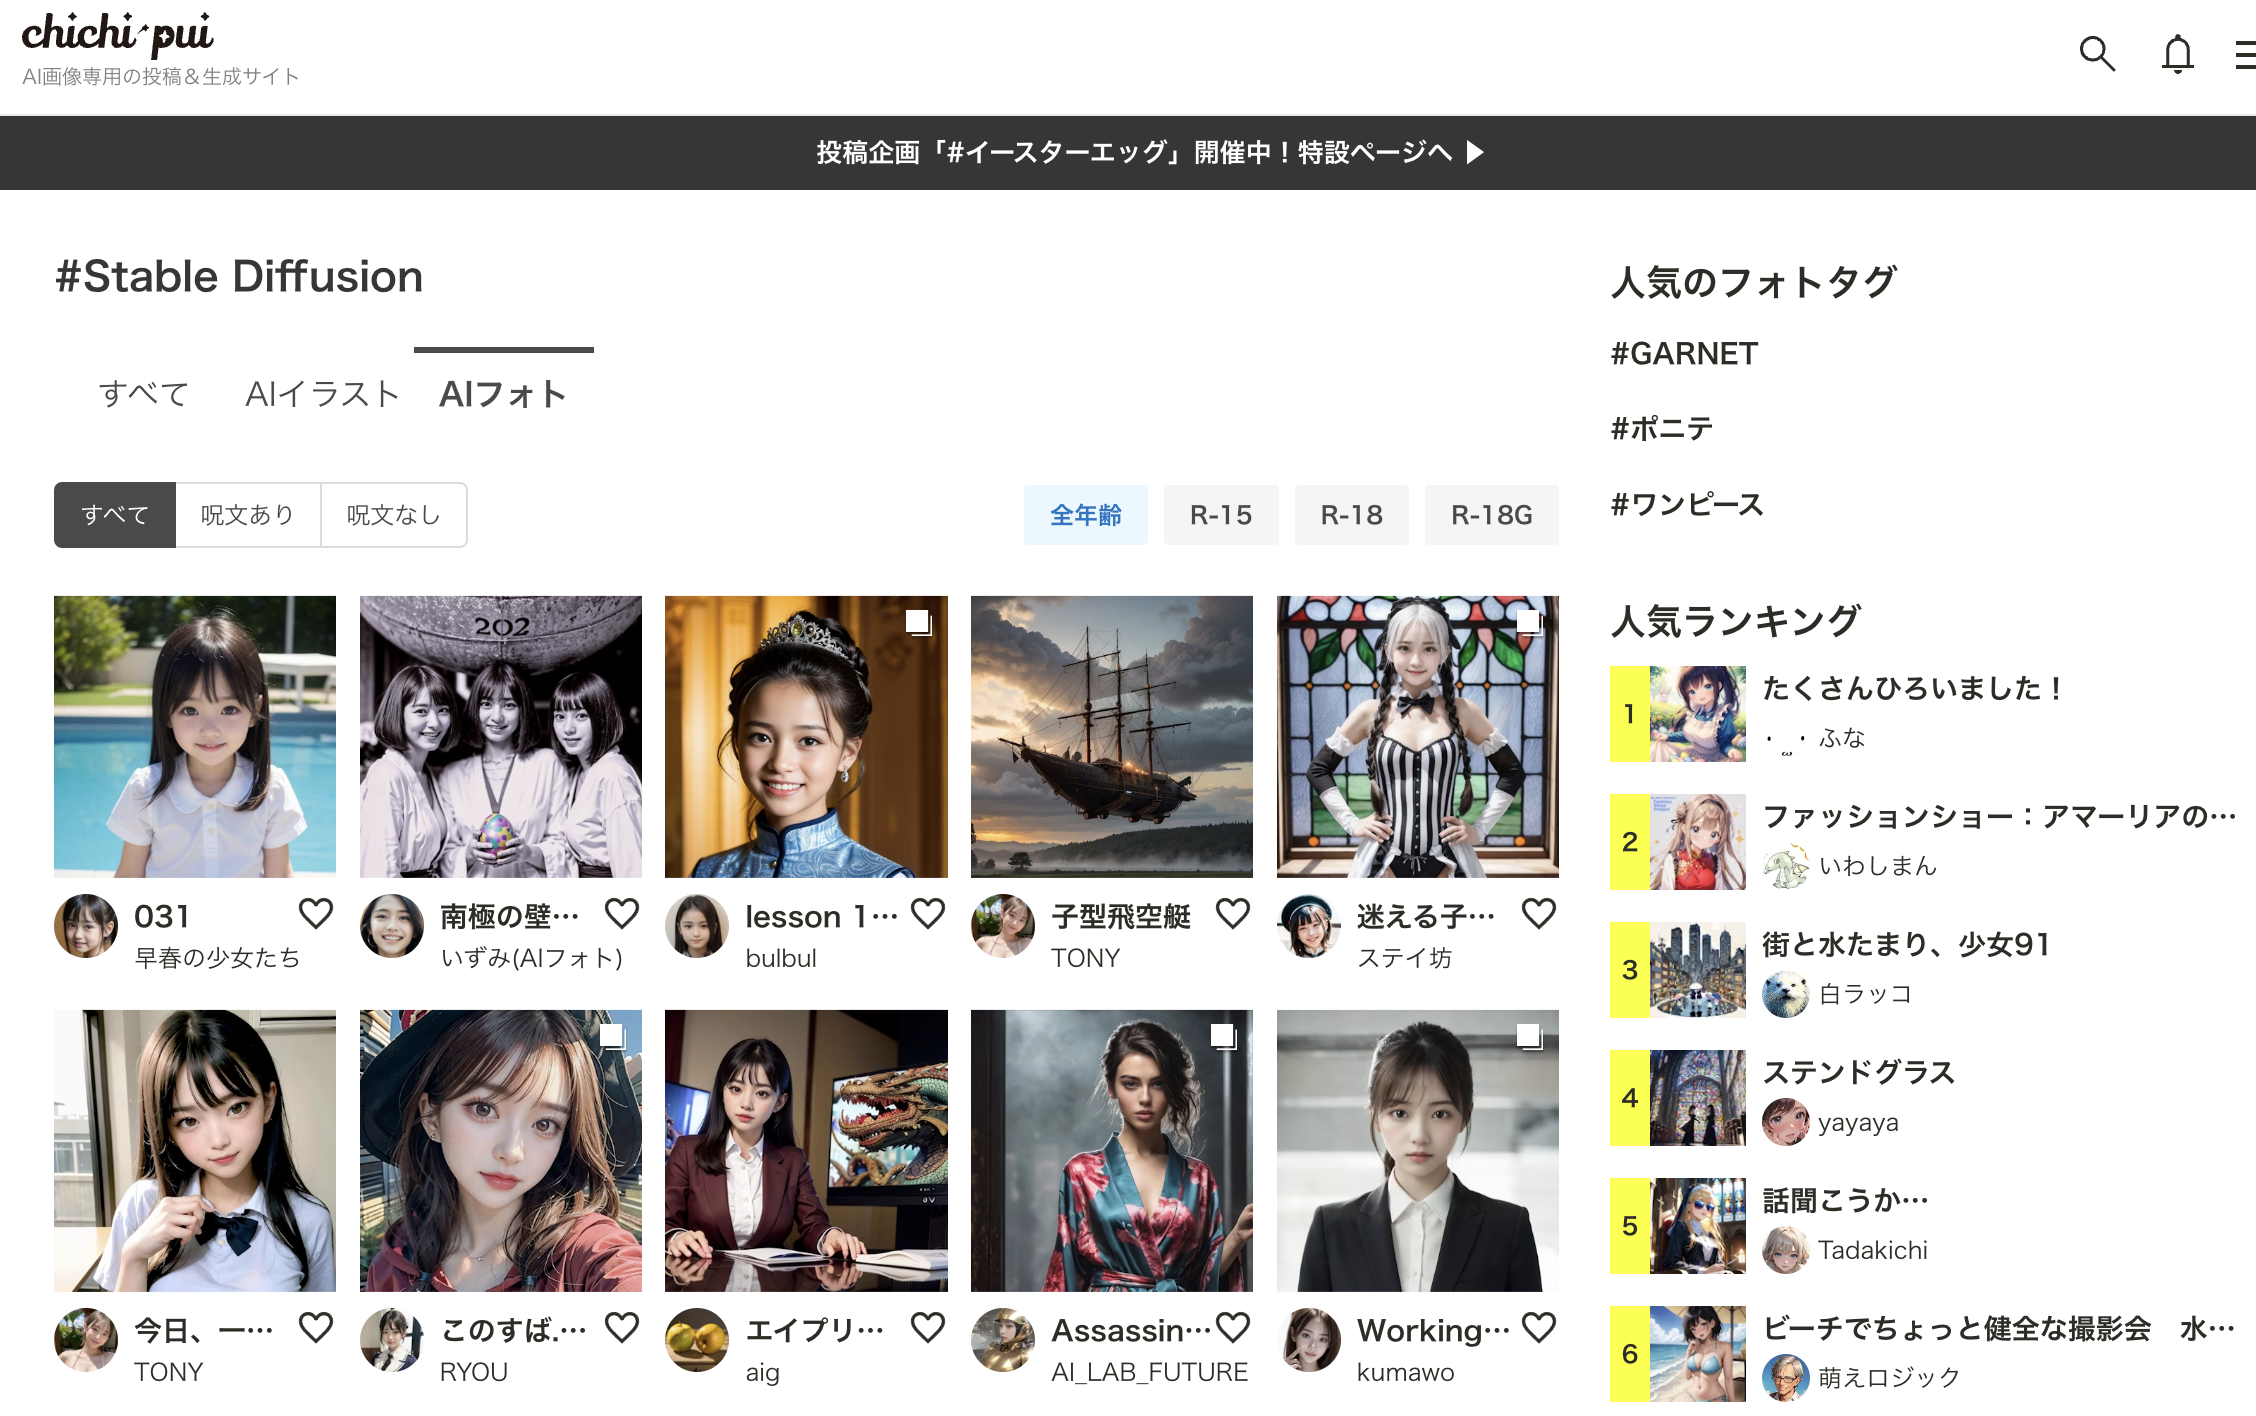Select the 呪文あり filter
The image size is (2256, 1416).
[248, 515]
